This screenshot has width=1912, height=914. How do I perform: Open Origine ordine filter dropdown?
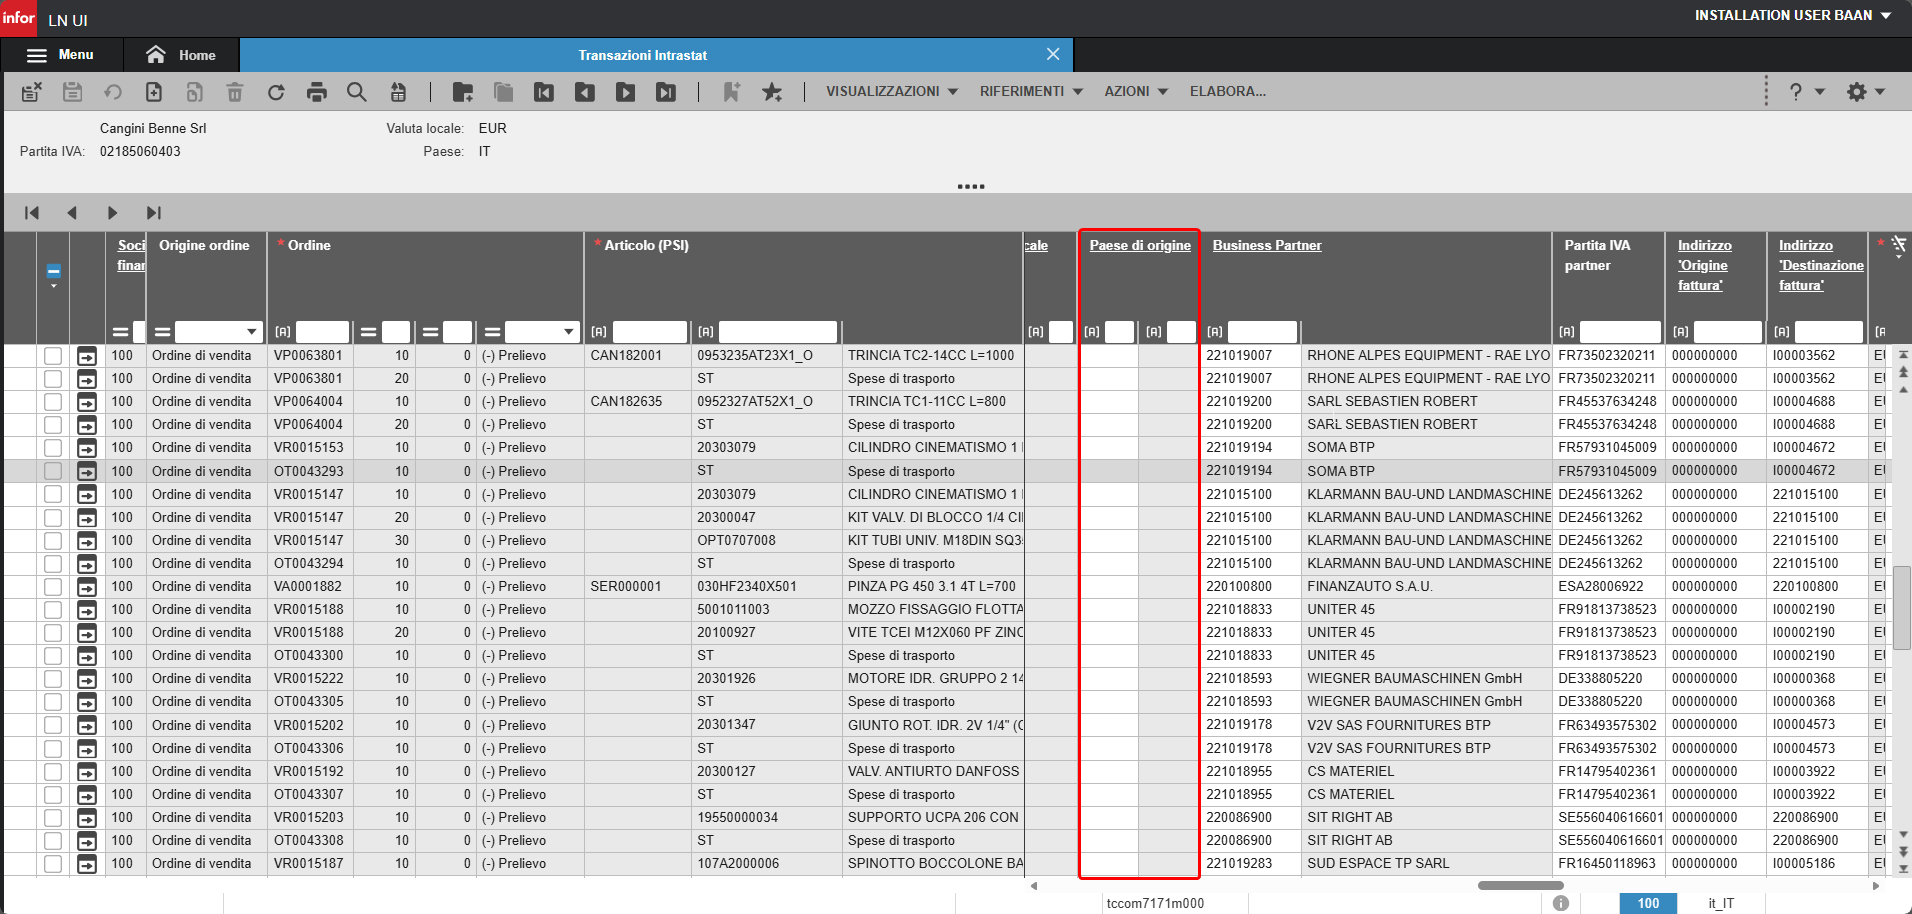pyautogui.click(x=252, y=332)
